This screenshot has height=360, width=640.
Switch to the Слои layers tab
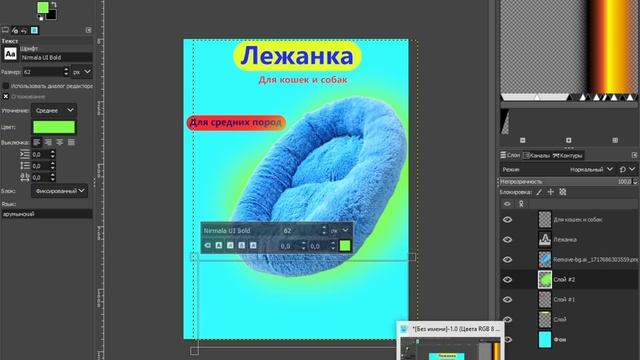point(510,155)
